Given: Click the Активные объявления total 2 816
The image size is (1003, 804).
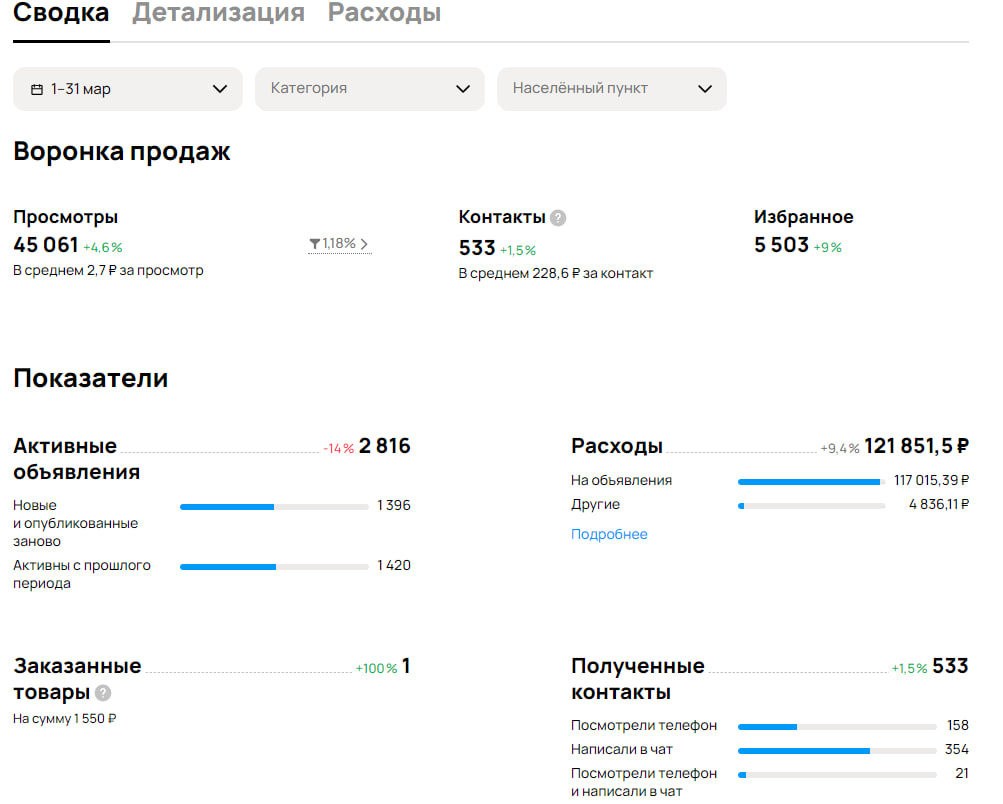Looking at the screenshot, I should [389, 446].
